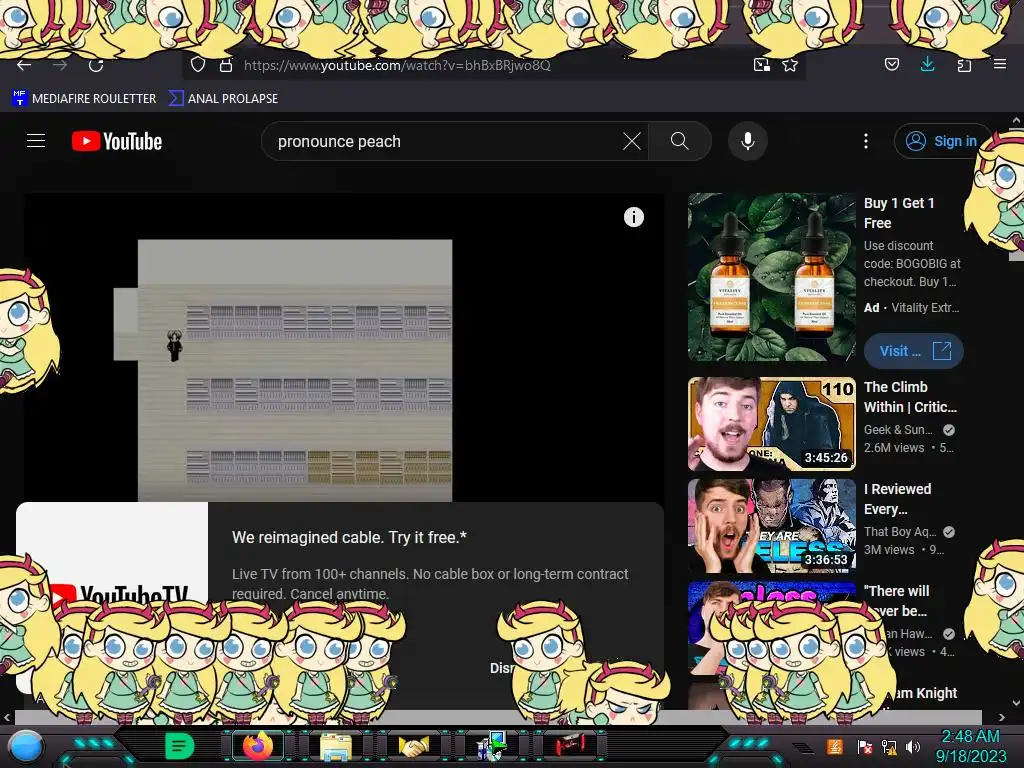Click horizontal scrollbar left arrow

(7, 717)
